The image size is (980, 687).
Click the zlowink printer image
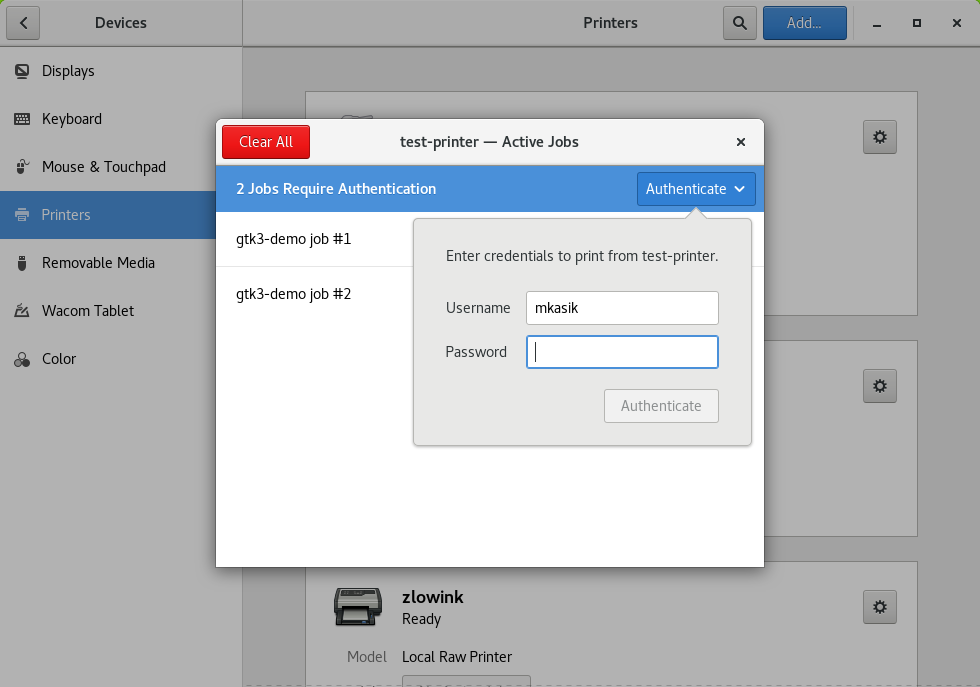tap(358, 606)
